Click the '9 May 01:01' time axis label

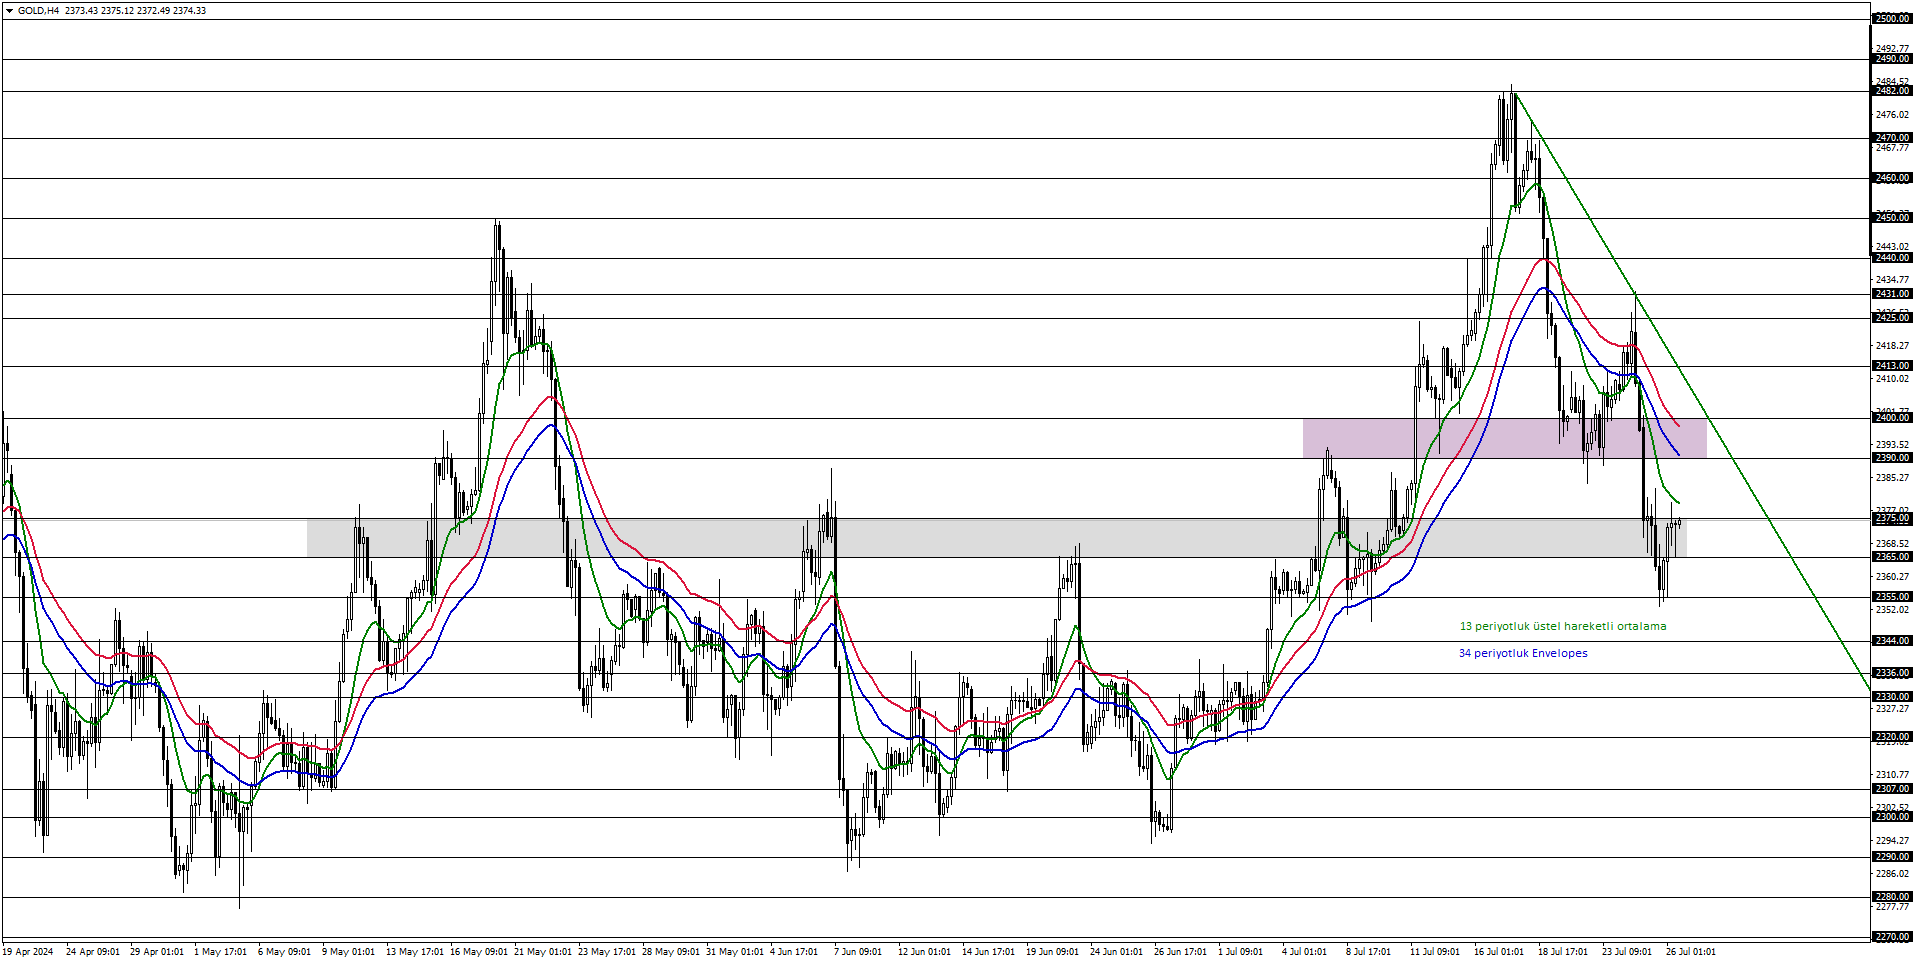[348, 952]
